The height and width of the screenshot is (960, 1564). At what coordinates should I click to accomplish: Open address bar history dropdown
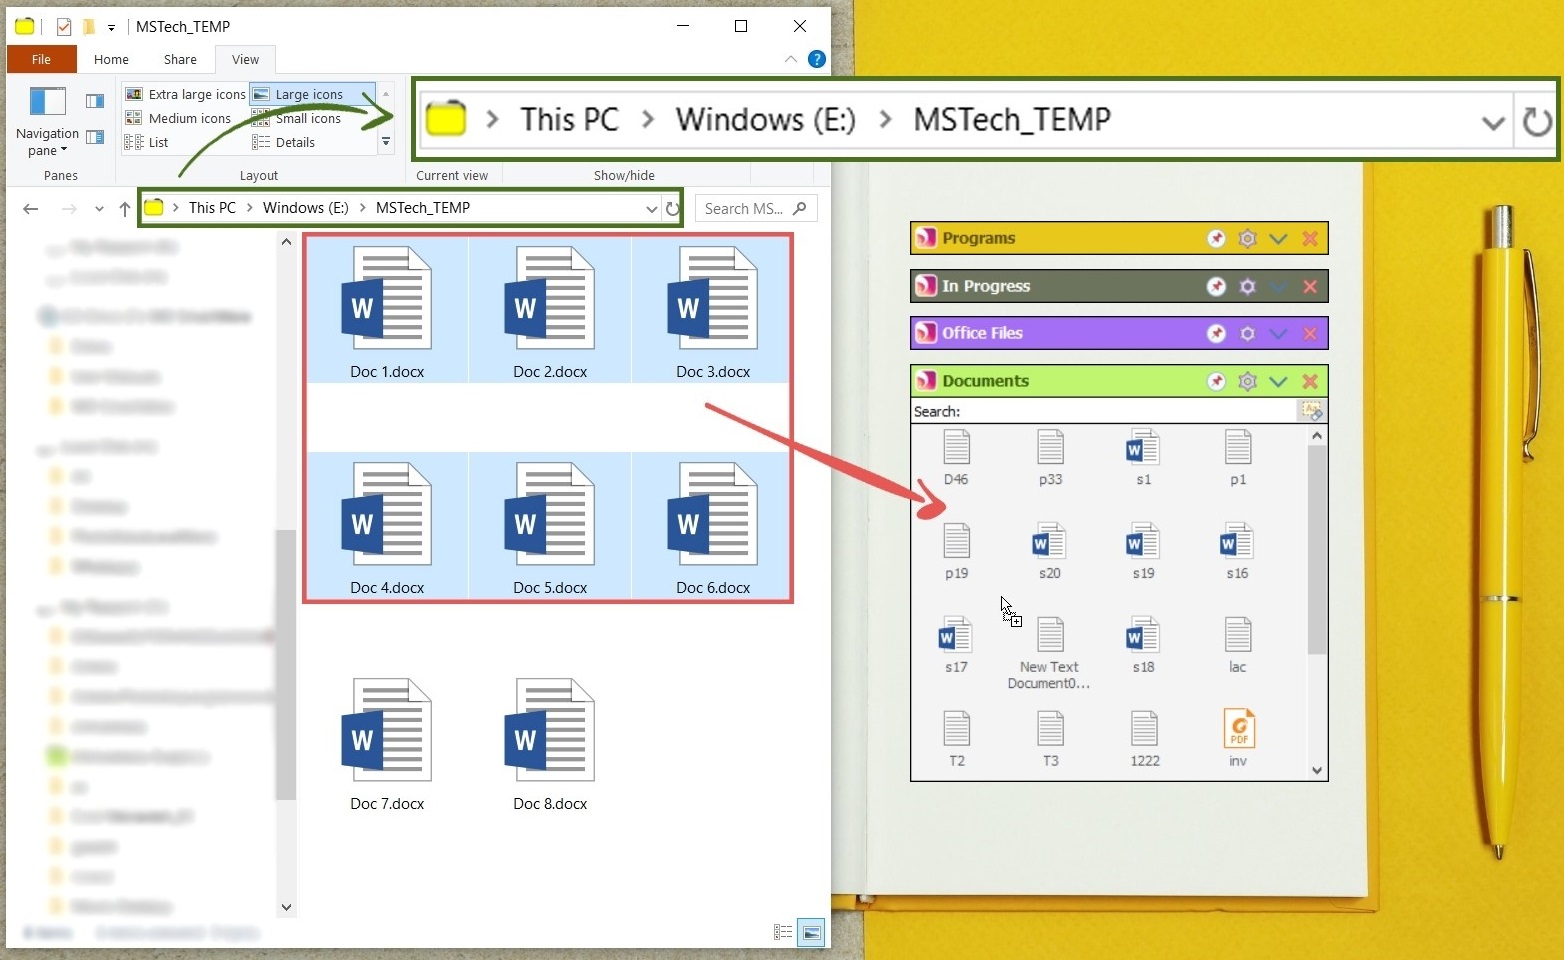(x=652, y=208)
